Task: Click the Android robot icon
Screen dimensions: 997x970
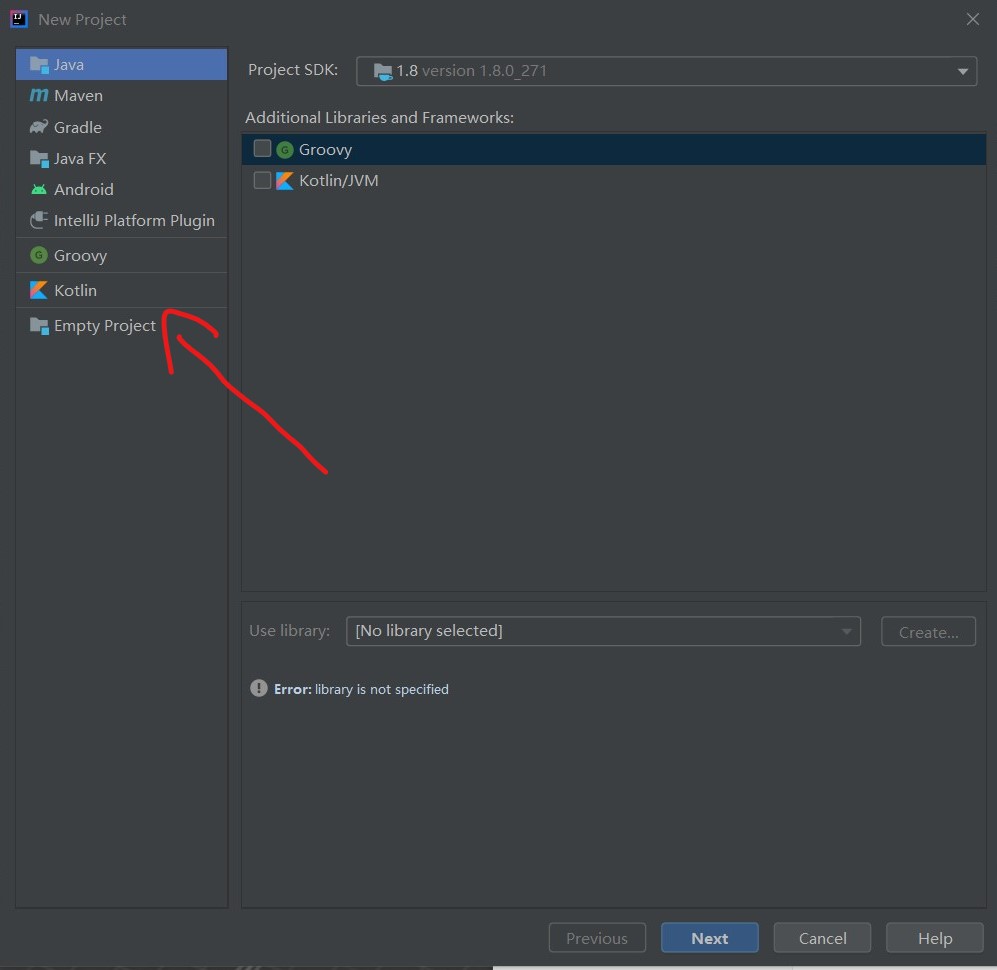Action: coord(39,189)
